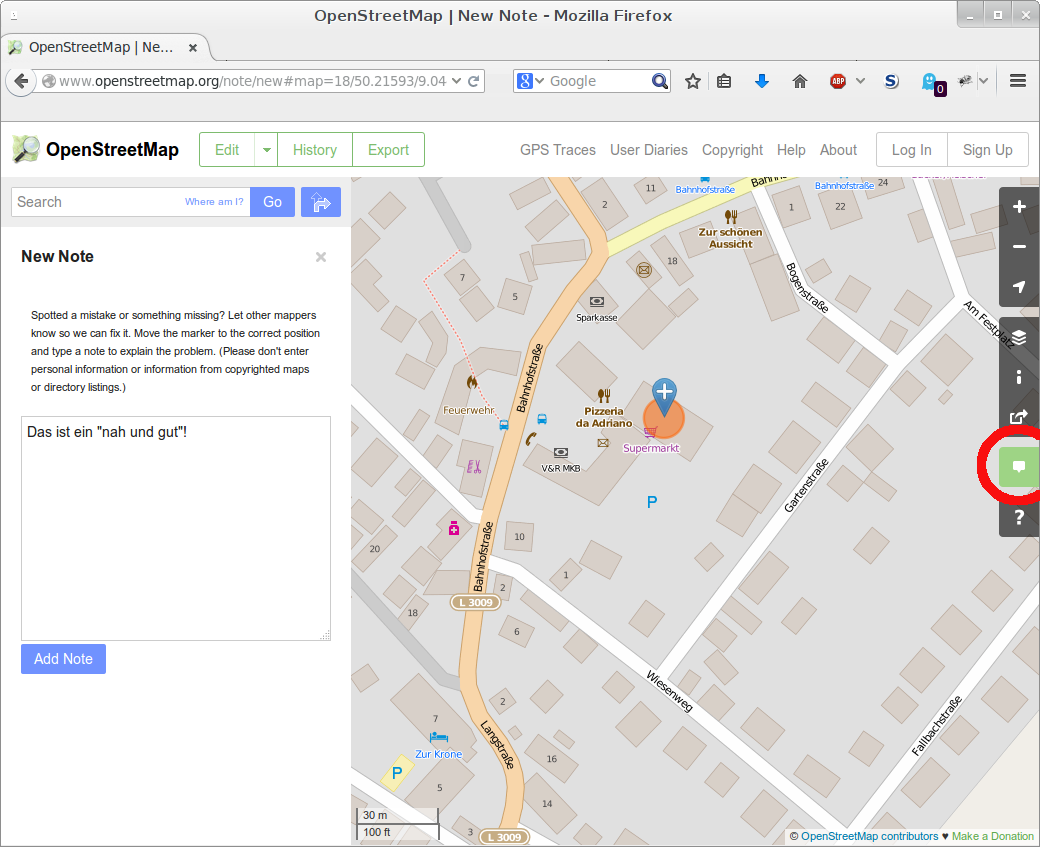Screen dimensions: 1040x847
Task: Click the Pizzeria da Adriano restaurant icon
Action: tap(604, 395)
